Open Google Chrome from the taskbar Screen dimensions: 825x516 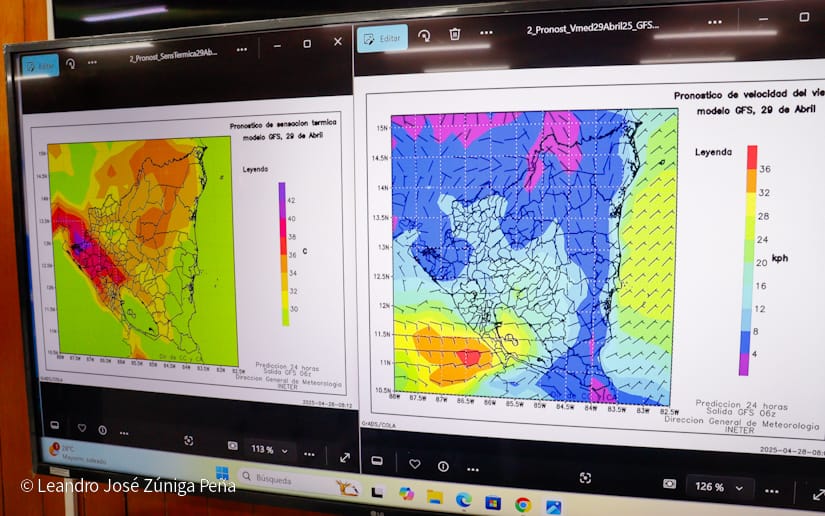[x=523, y=504]
